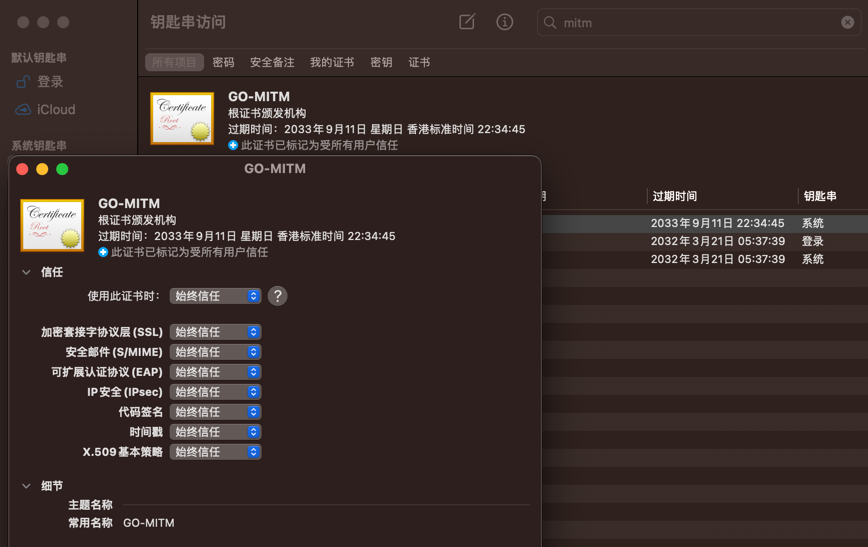Click the new keychain item compose icon
This screenshot has height=547, width=868.
click(x=467, y=22)
